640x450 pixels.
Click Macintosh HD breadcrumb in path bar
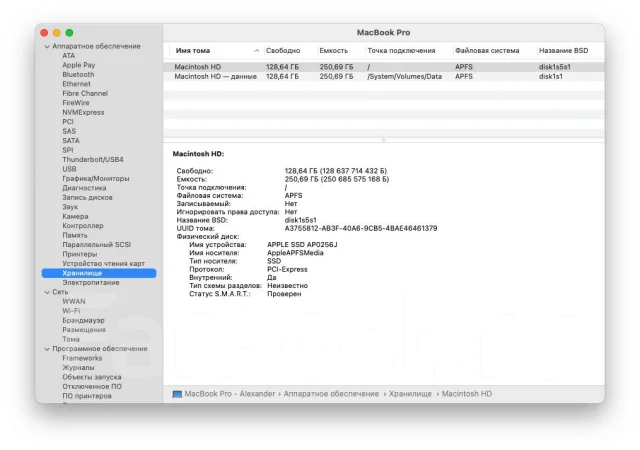click(x=467, y=394)
